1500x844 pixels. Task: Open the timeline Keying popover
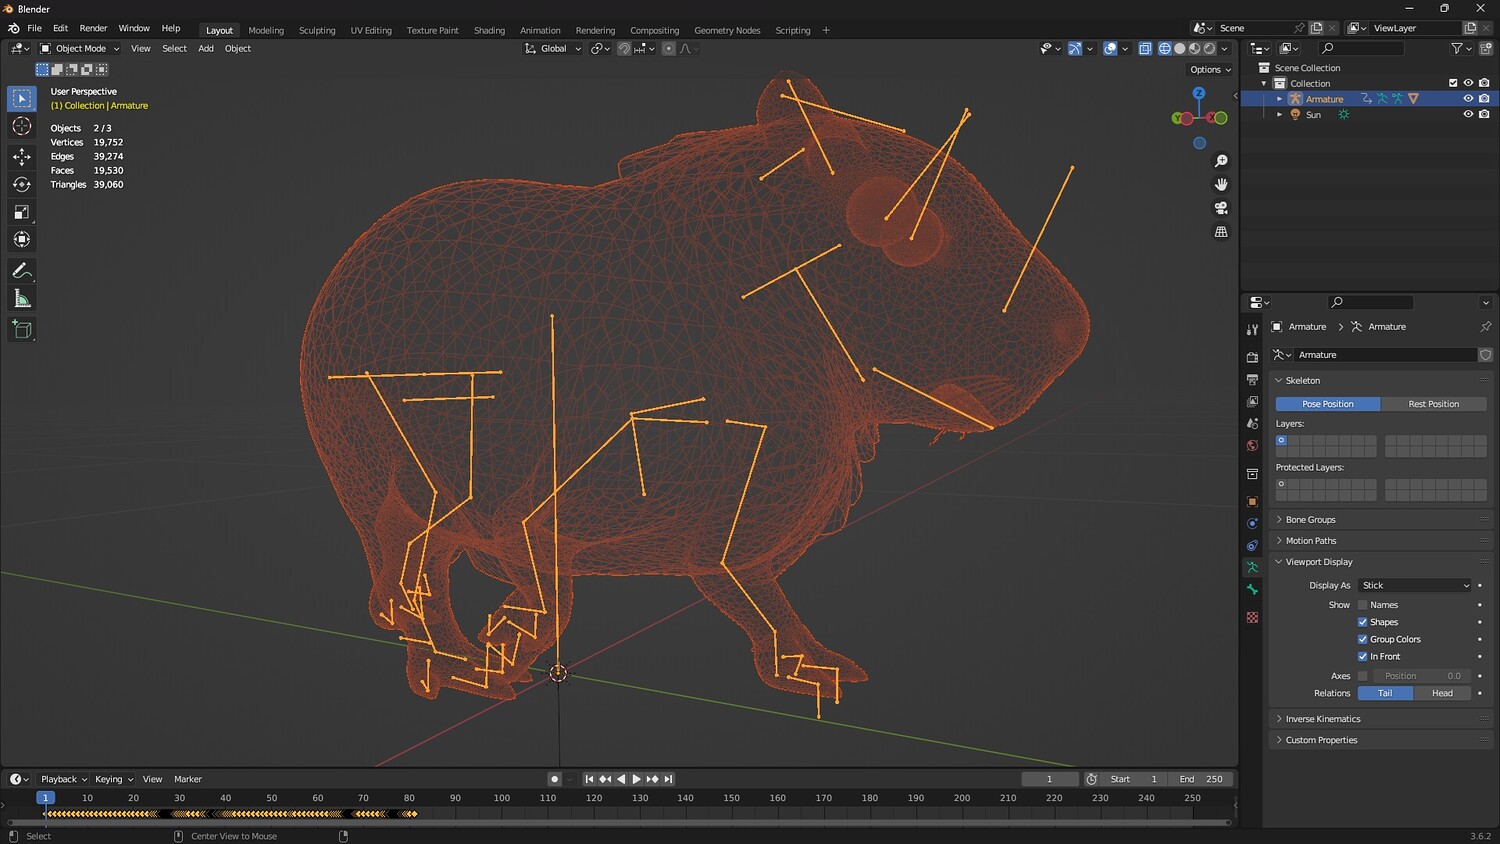113,779
